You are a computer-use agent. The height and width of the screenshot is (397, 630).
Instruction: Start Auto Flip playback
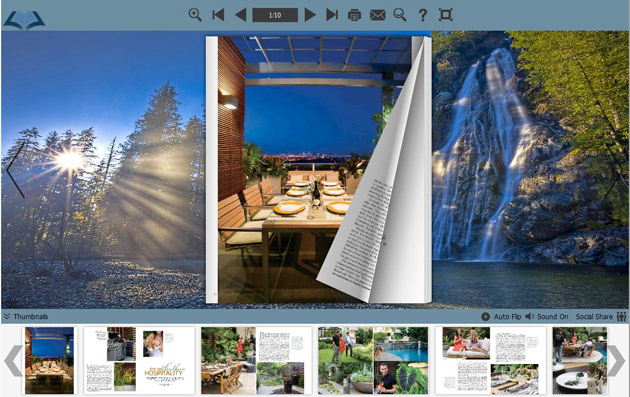point(501,317)
